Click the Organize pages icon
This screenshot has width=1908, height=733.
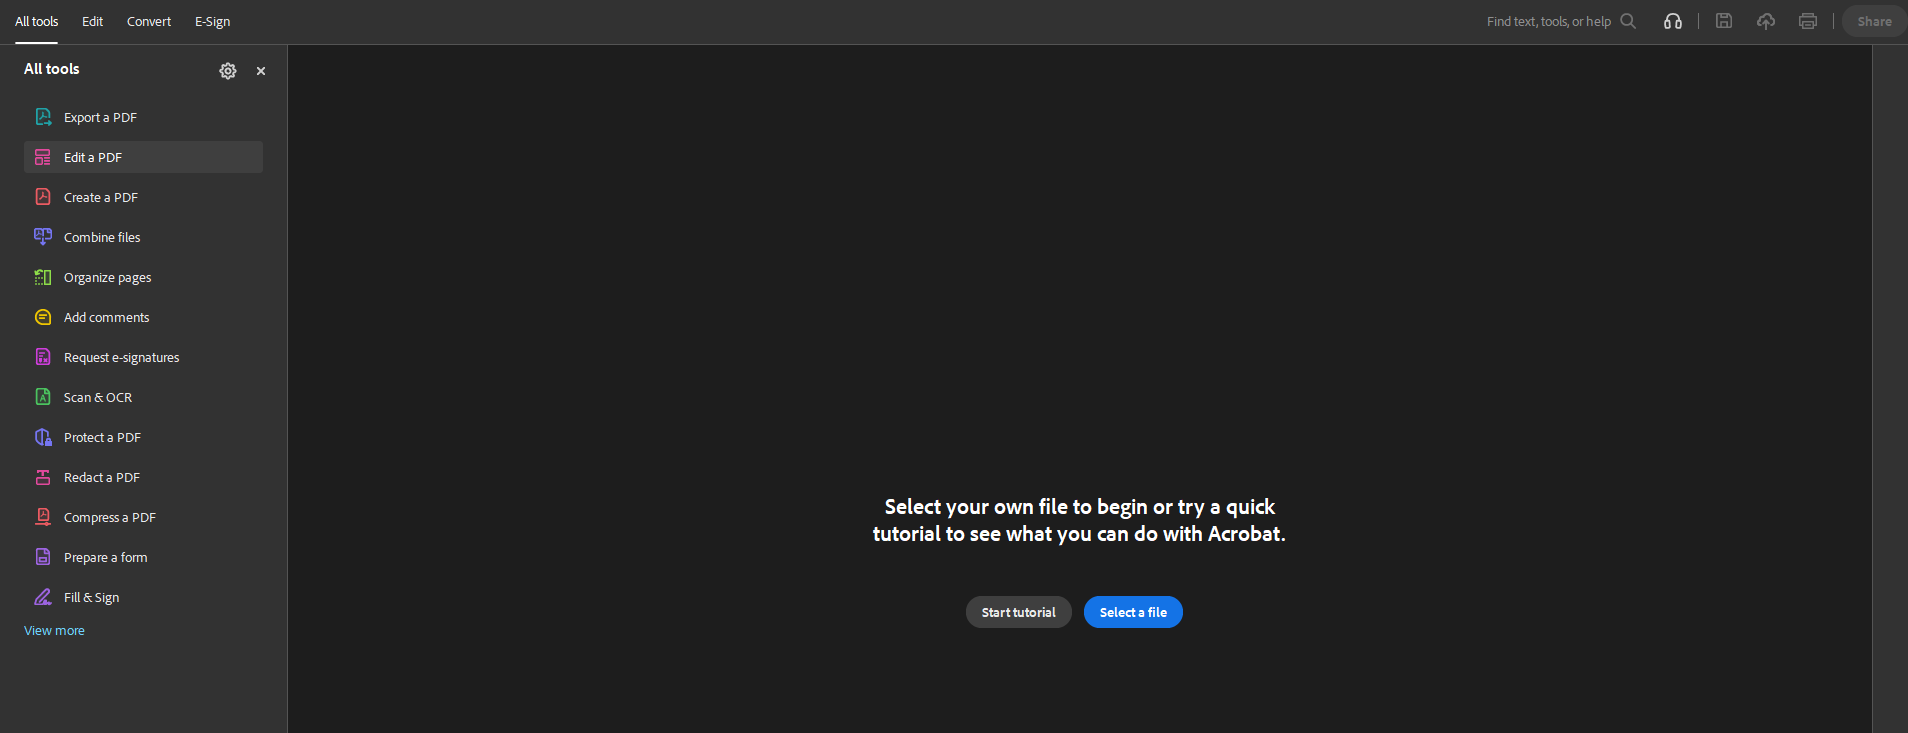coord(43,277)
